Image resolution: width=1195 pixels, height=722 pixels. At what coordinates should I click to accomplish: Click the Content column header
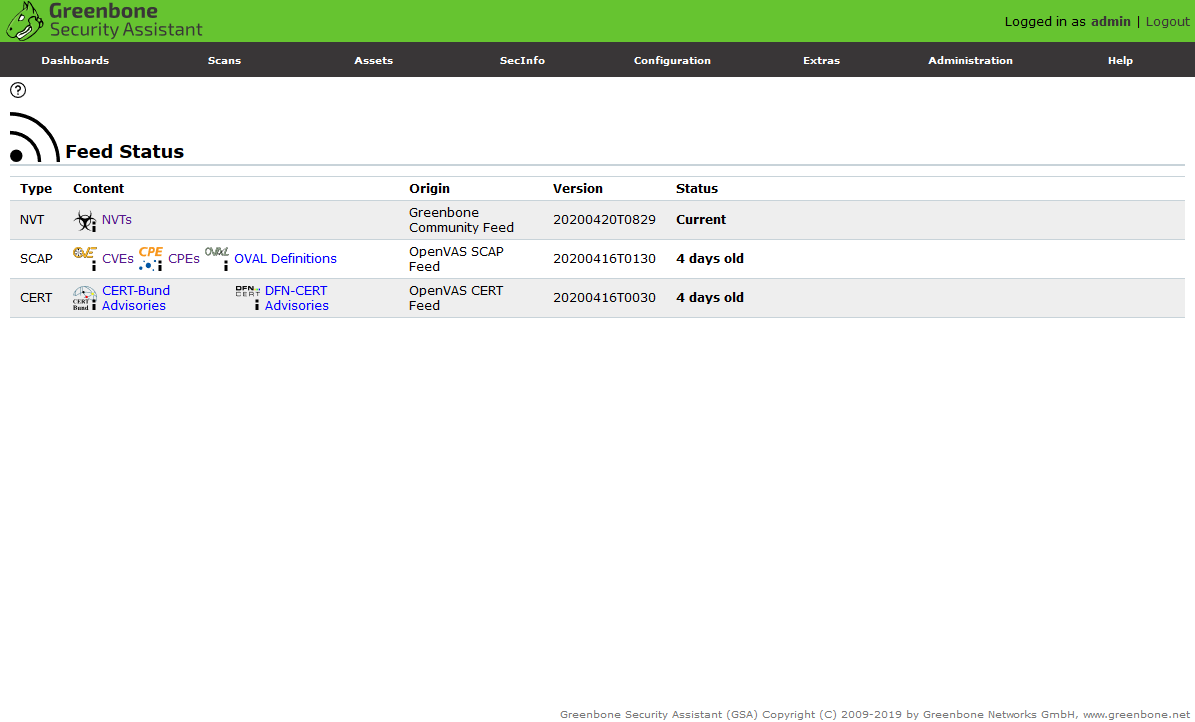(98, 188)
